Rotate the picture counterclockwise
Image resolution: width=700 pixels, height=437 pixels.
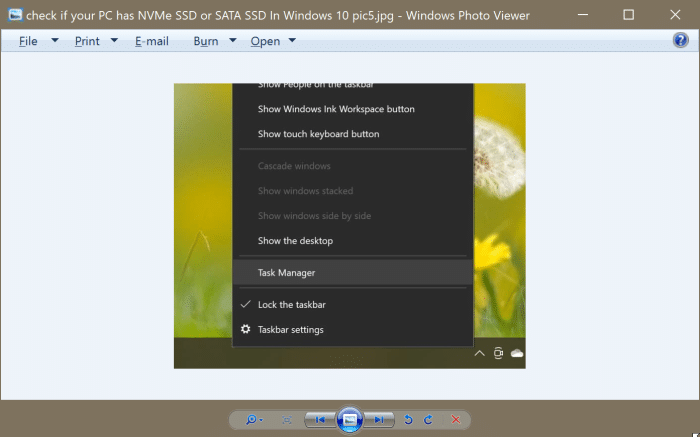pyautogui.click(x=408, y=420)
